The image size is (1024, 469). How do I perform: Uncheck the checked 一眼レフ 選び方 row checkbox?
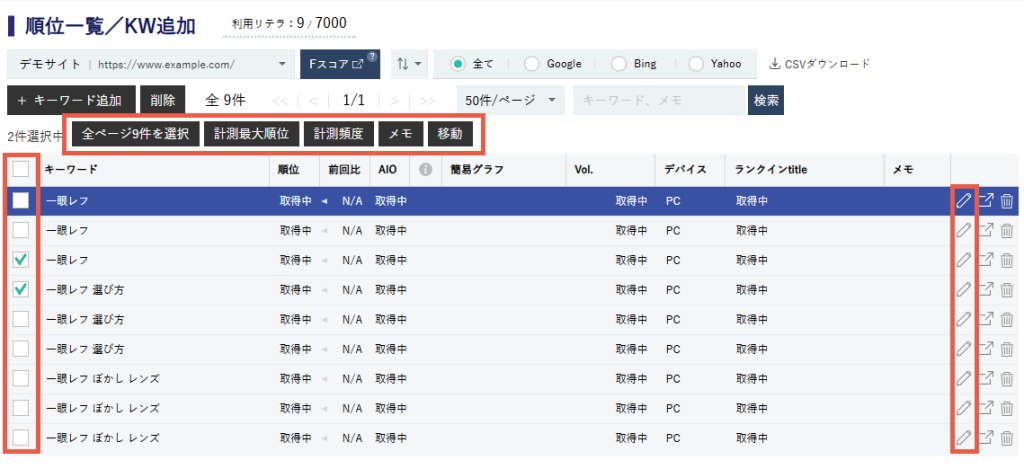pyautogui.click(x=21, y=290)
